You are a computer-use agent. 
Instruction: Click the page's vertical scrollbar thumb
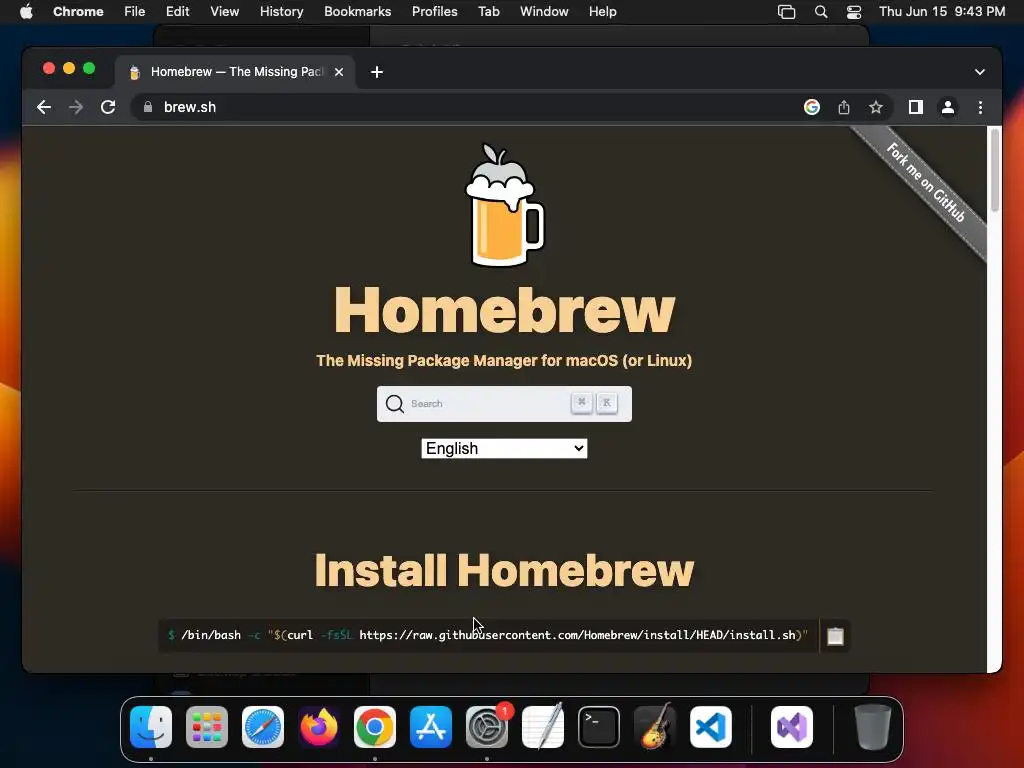point(995,170)
